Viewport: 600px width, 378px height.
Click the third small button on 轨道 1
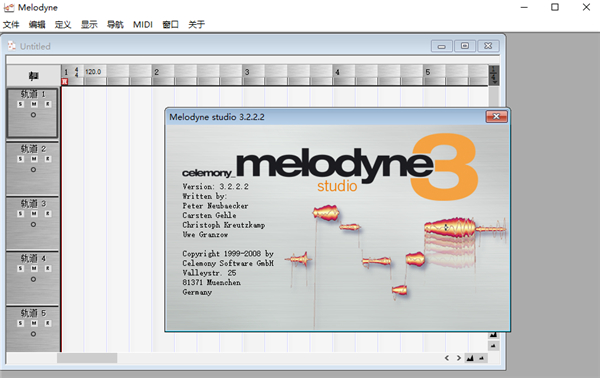pos(48,104)
